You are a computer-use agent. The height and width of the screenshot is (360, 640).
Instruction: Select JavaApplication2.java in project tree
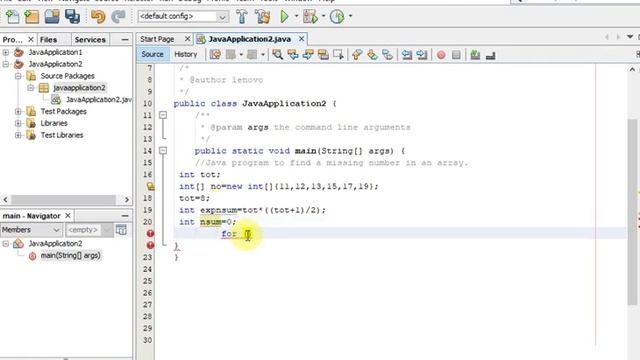click(98, 100)
